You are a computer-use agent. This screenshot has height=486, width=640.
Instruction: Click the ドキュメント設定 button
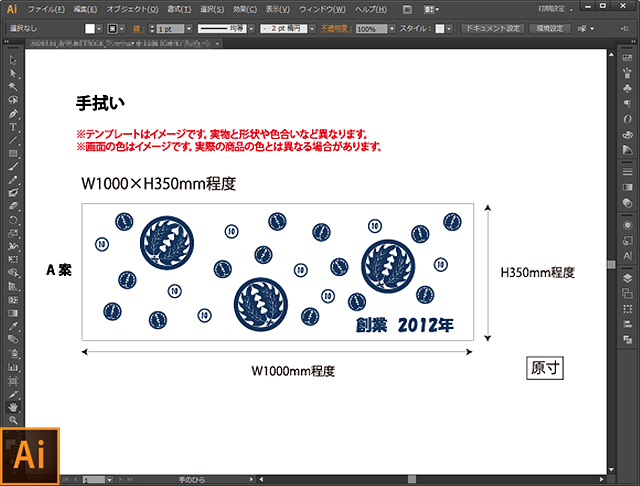493,30
